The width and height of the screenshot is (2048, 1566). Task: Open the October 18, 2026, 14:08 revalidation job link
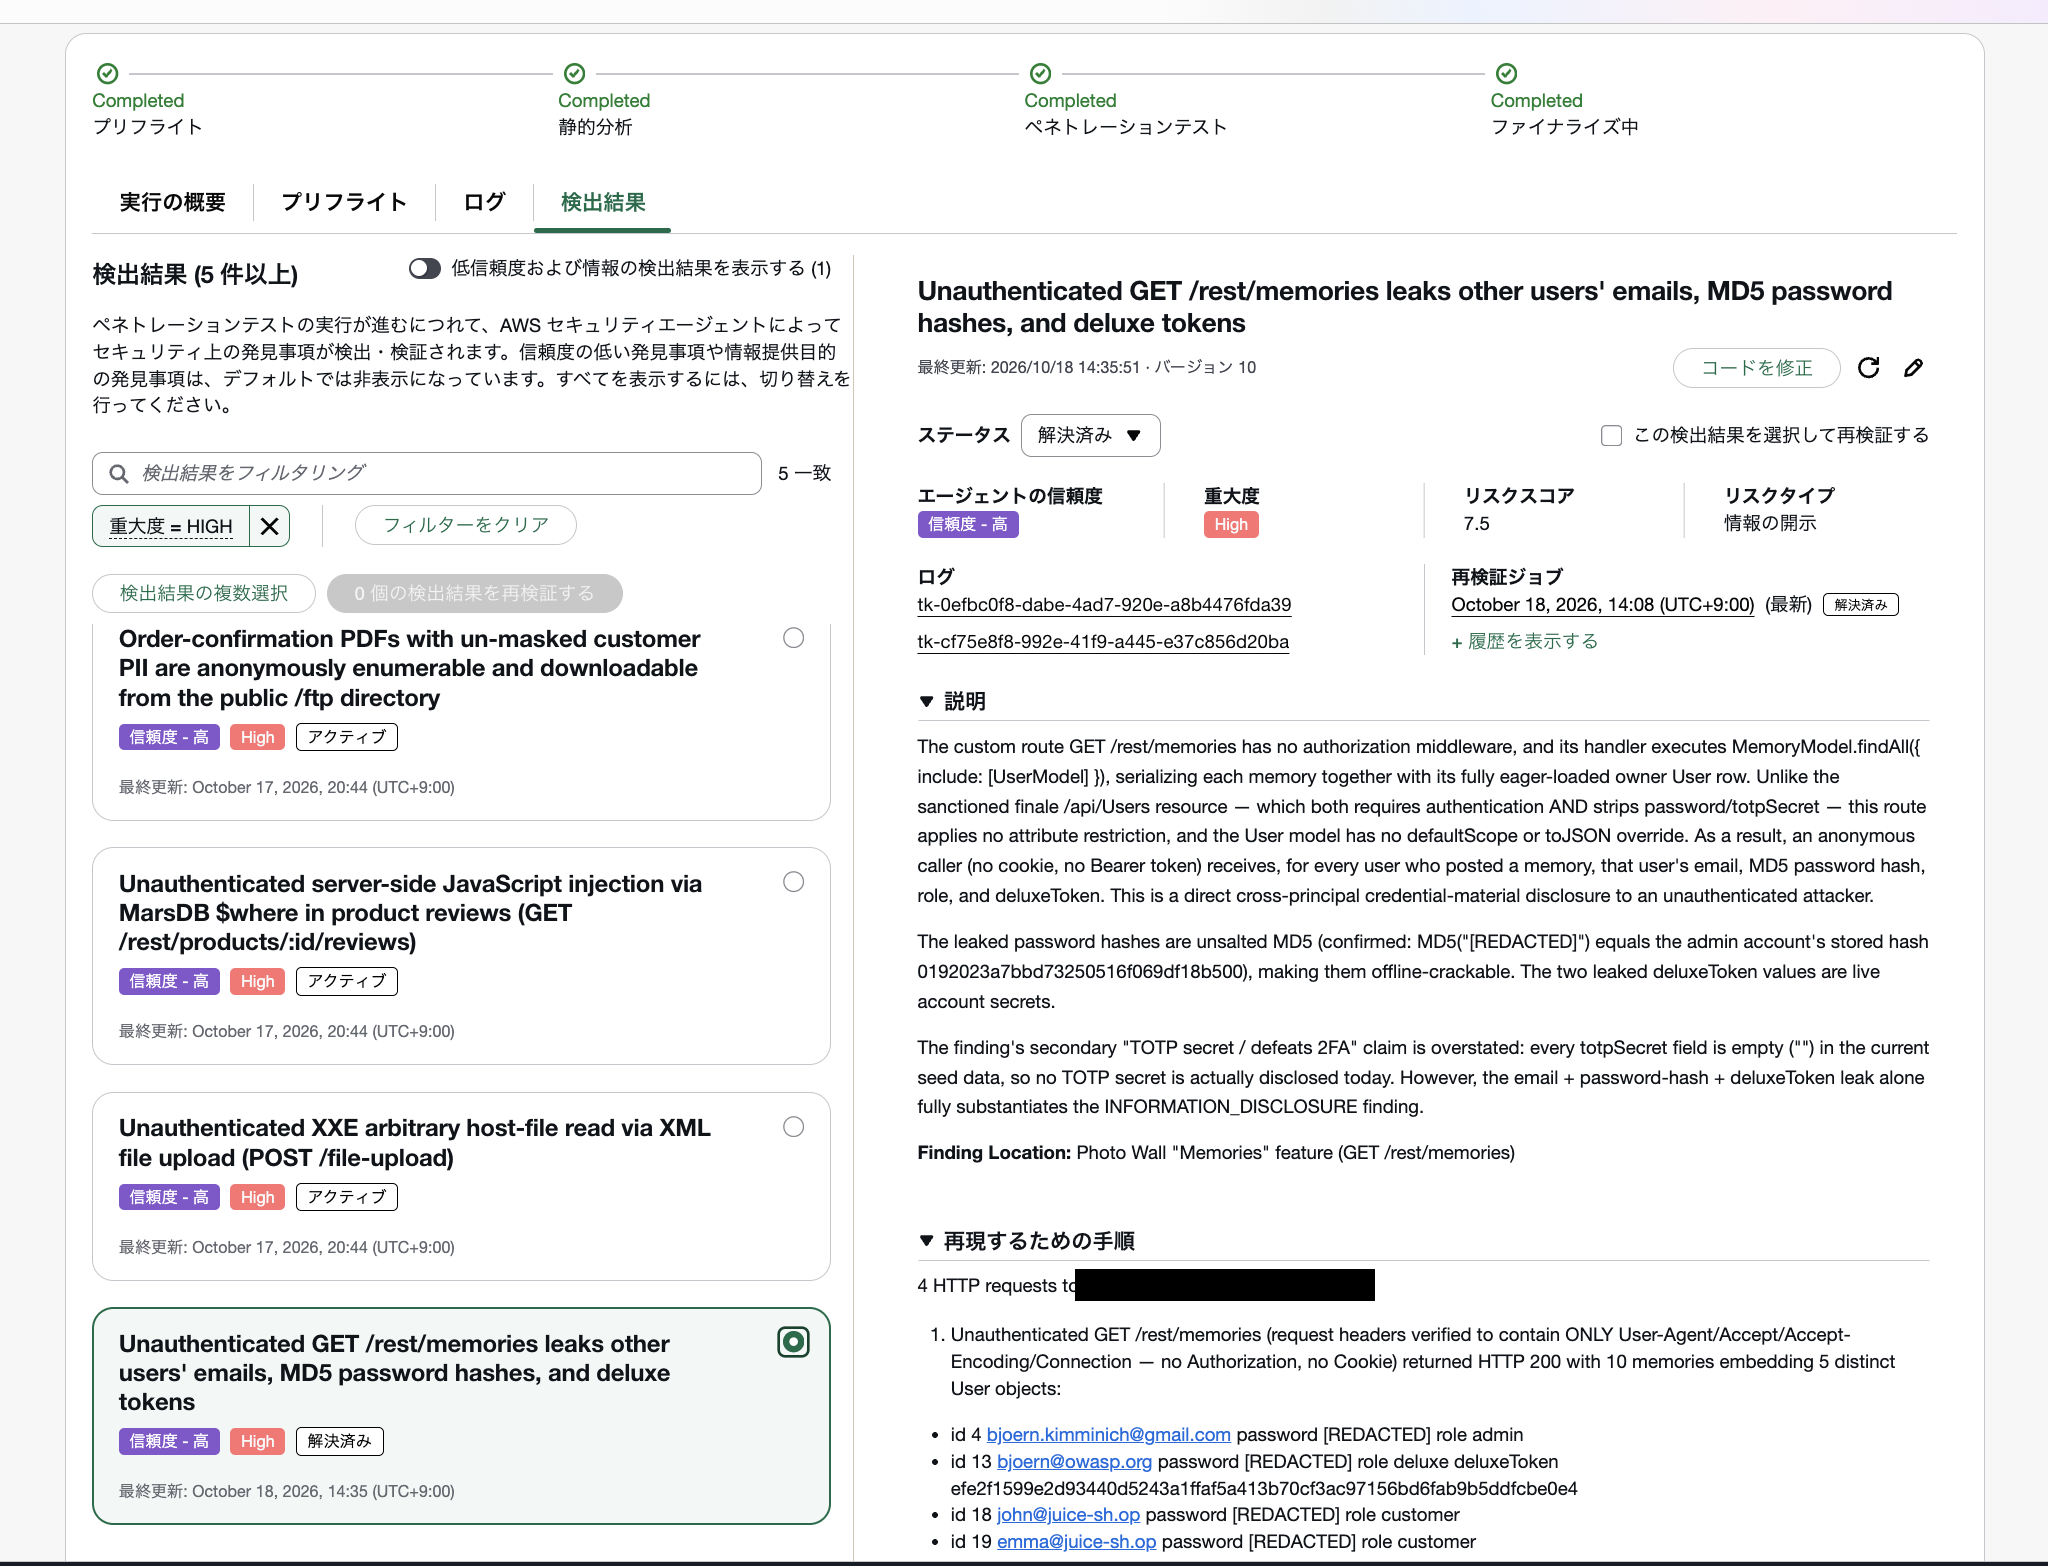click(x=1602, y=605)
